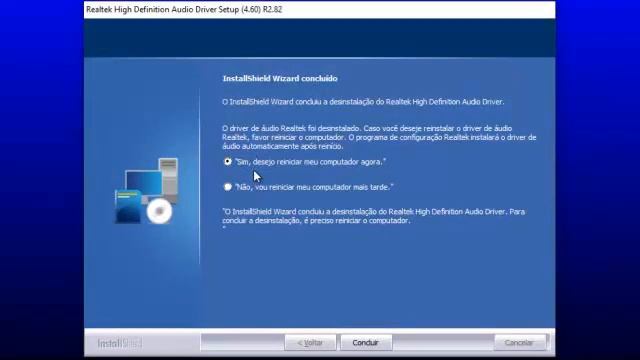Screen dimensions: 640x360
Task: Click the Cancelar button
Action: (520, 342)
